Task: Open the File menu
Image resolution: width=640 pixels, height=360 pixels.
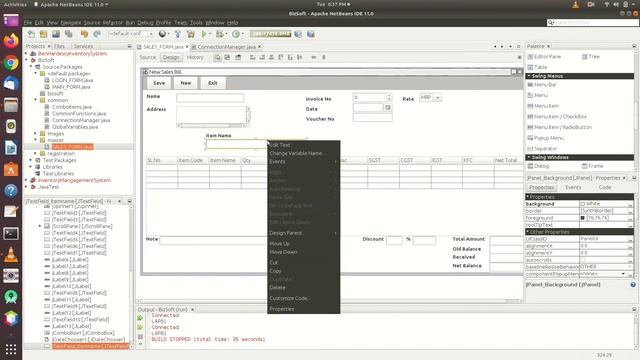Action: (x=28, y=22)
